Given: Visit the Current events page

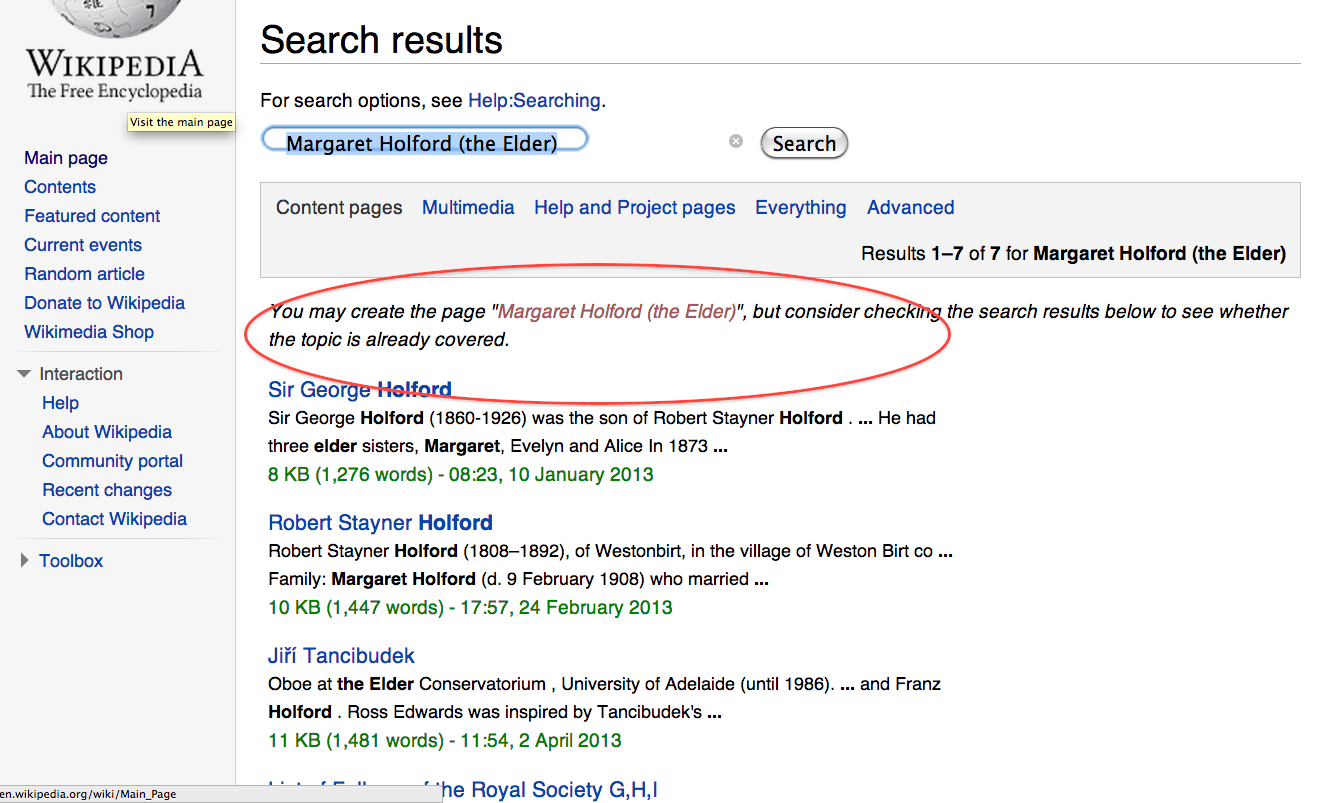Looking at the screenshot, I should tap(83, 245).
